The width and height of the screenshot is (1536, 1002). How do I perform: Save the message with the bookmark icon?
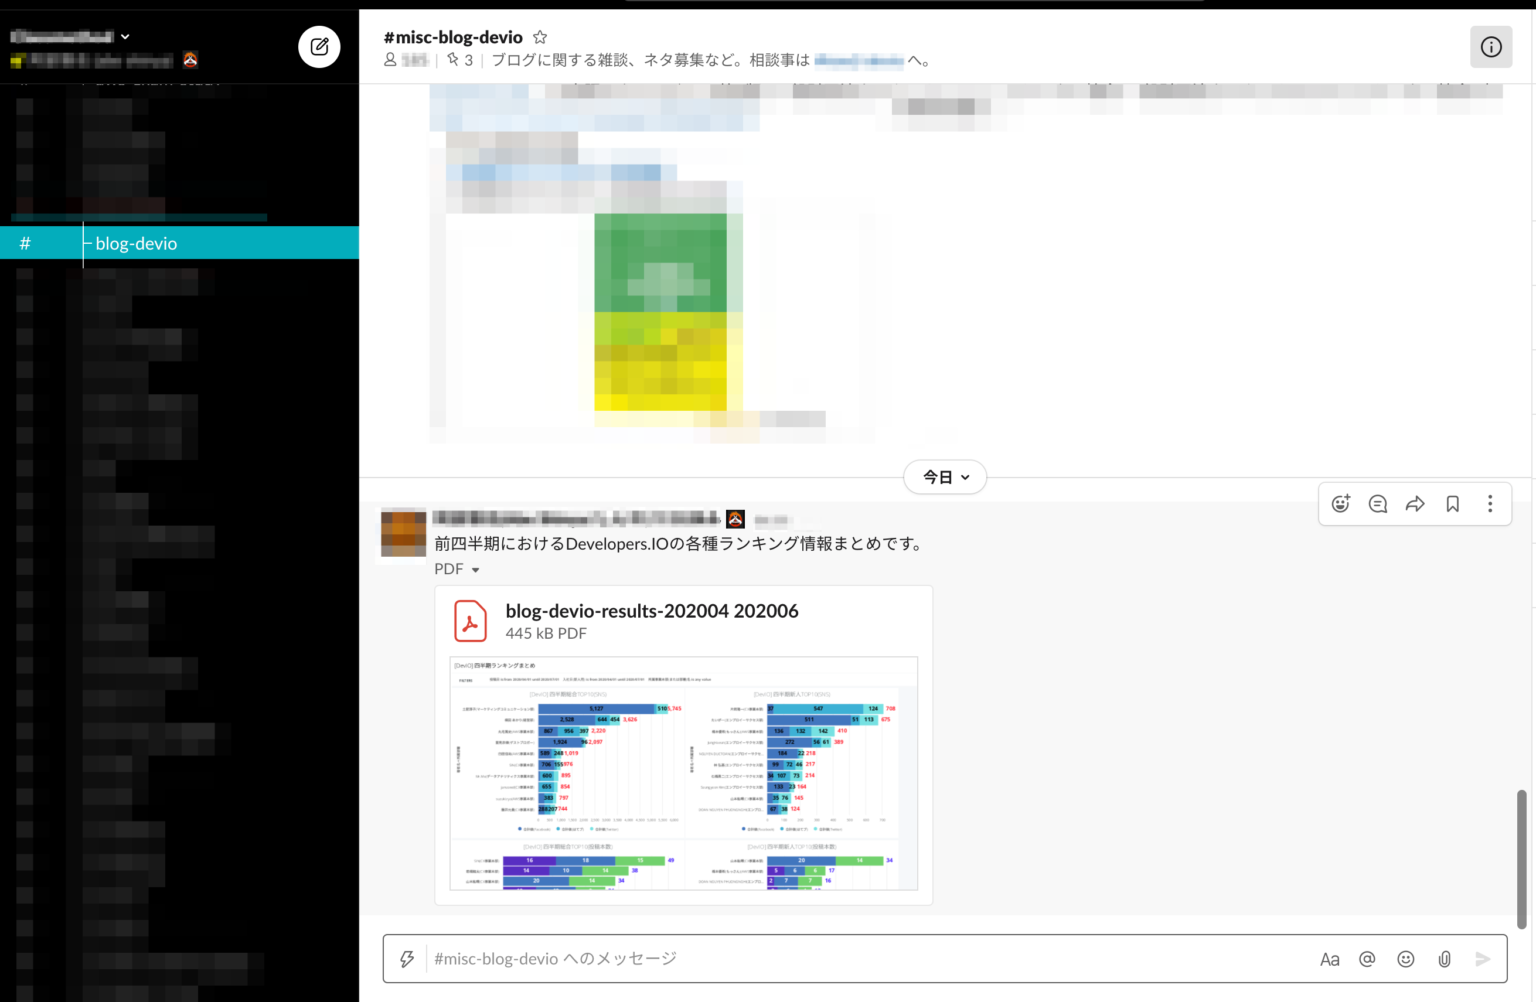1452,504
